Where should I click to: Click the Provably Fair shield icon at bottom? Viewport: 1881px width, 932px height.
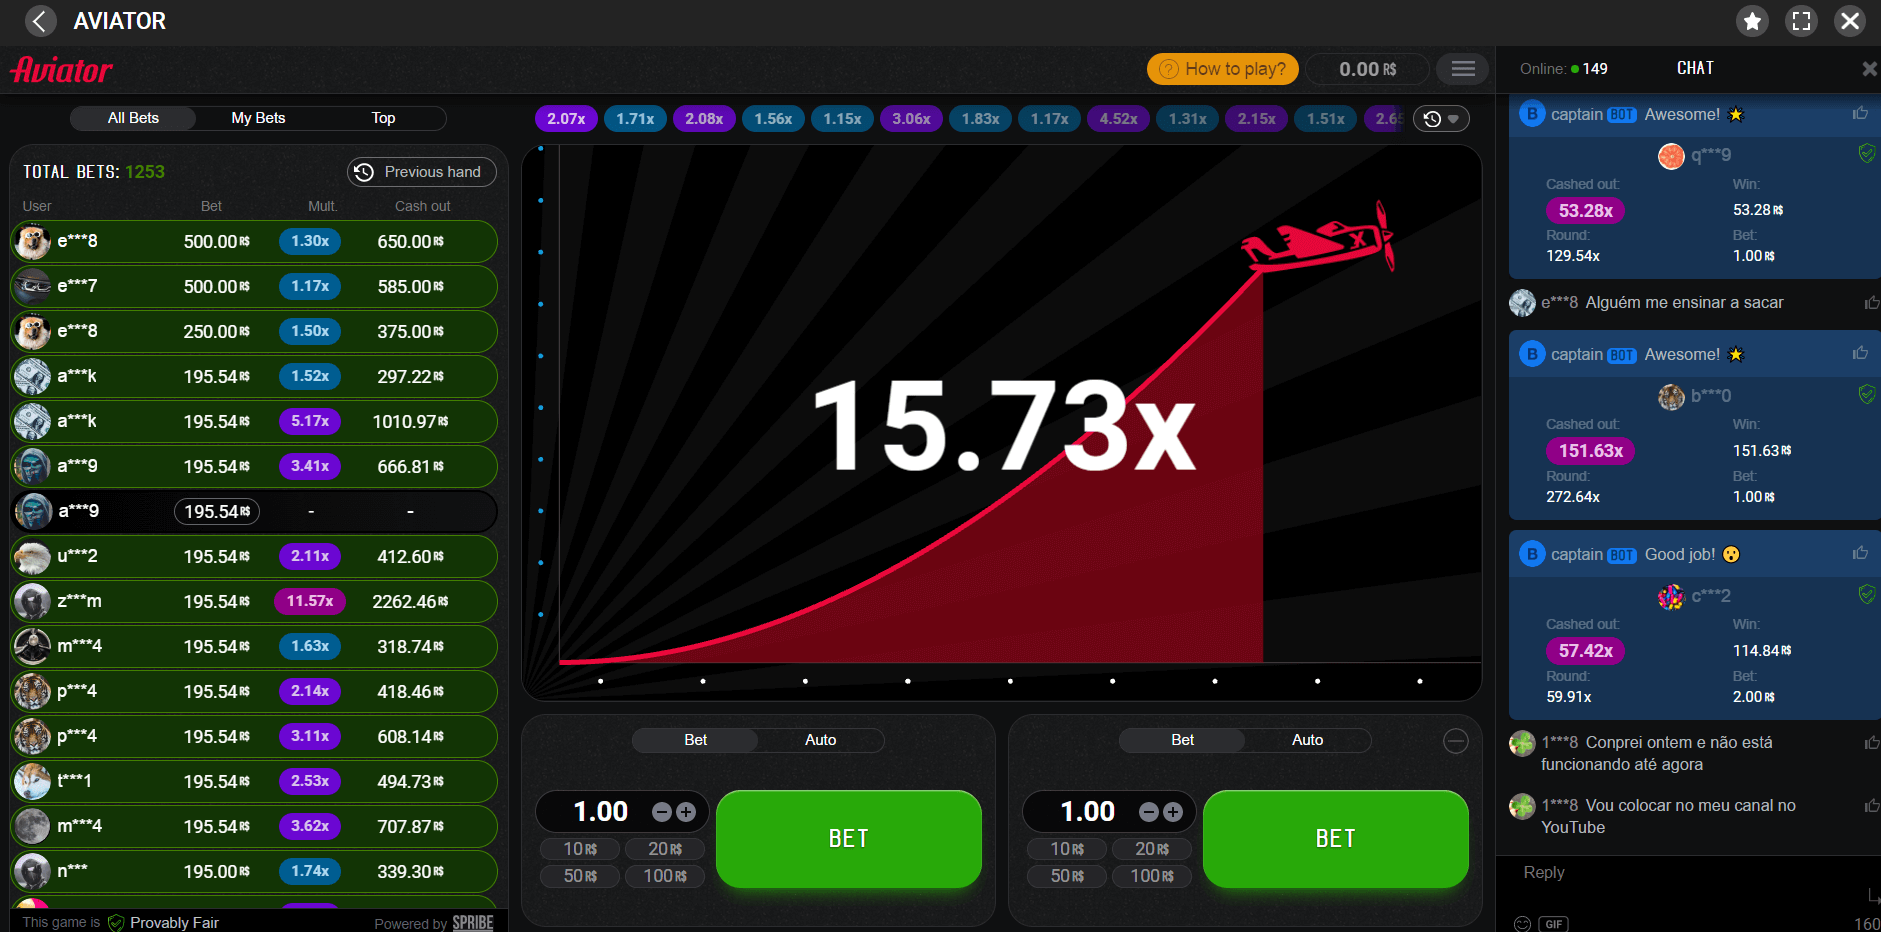pyautogui.click(x=116, y=922)
